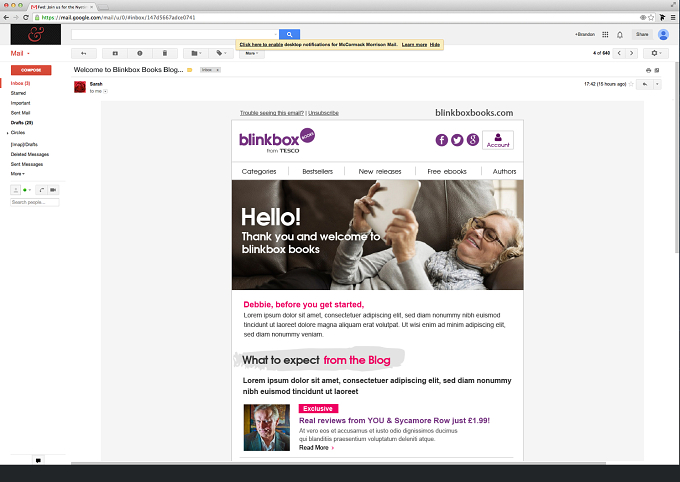Image resolution: width=680 pixels, height=482 pixels.
Task: Open the +Brandon Google+ link
Action: click(x=585, y=34)
